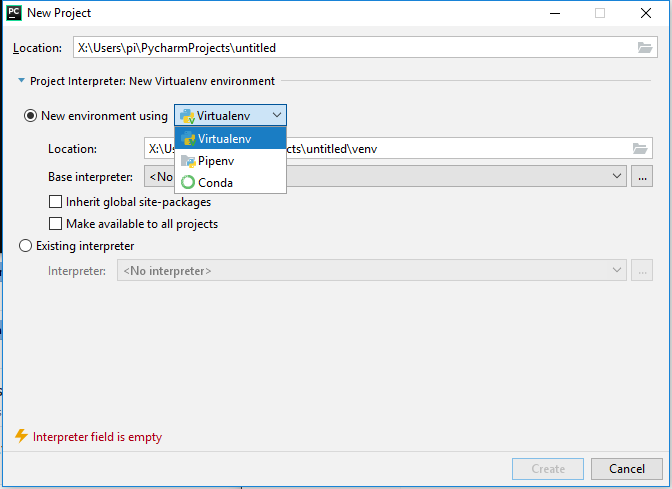This screenshot has width=672, height=489.
Task: Click the folder icon beside venv Location field
Action: pyautogui.click(x=640, y=149)
